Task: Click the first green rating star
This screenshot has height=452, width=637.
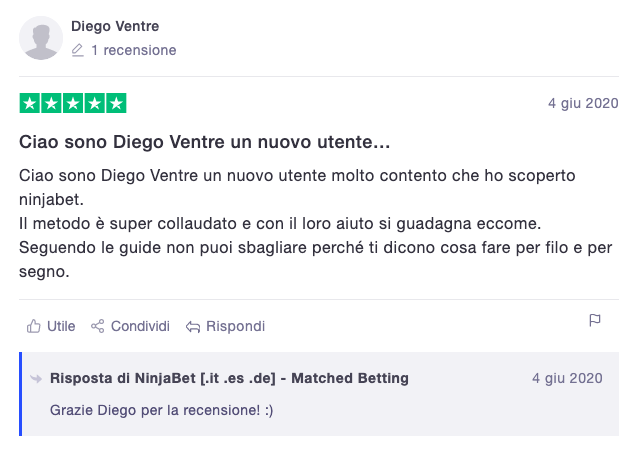Action: click(30, 103)
